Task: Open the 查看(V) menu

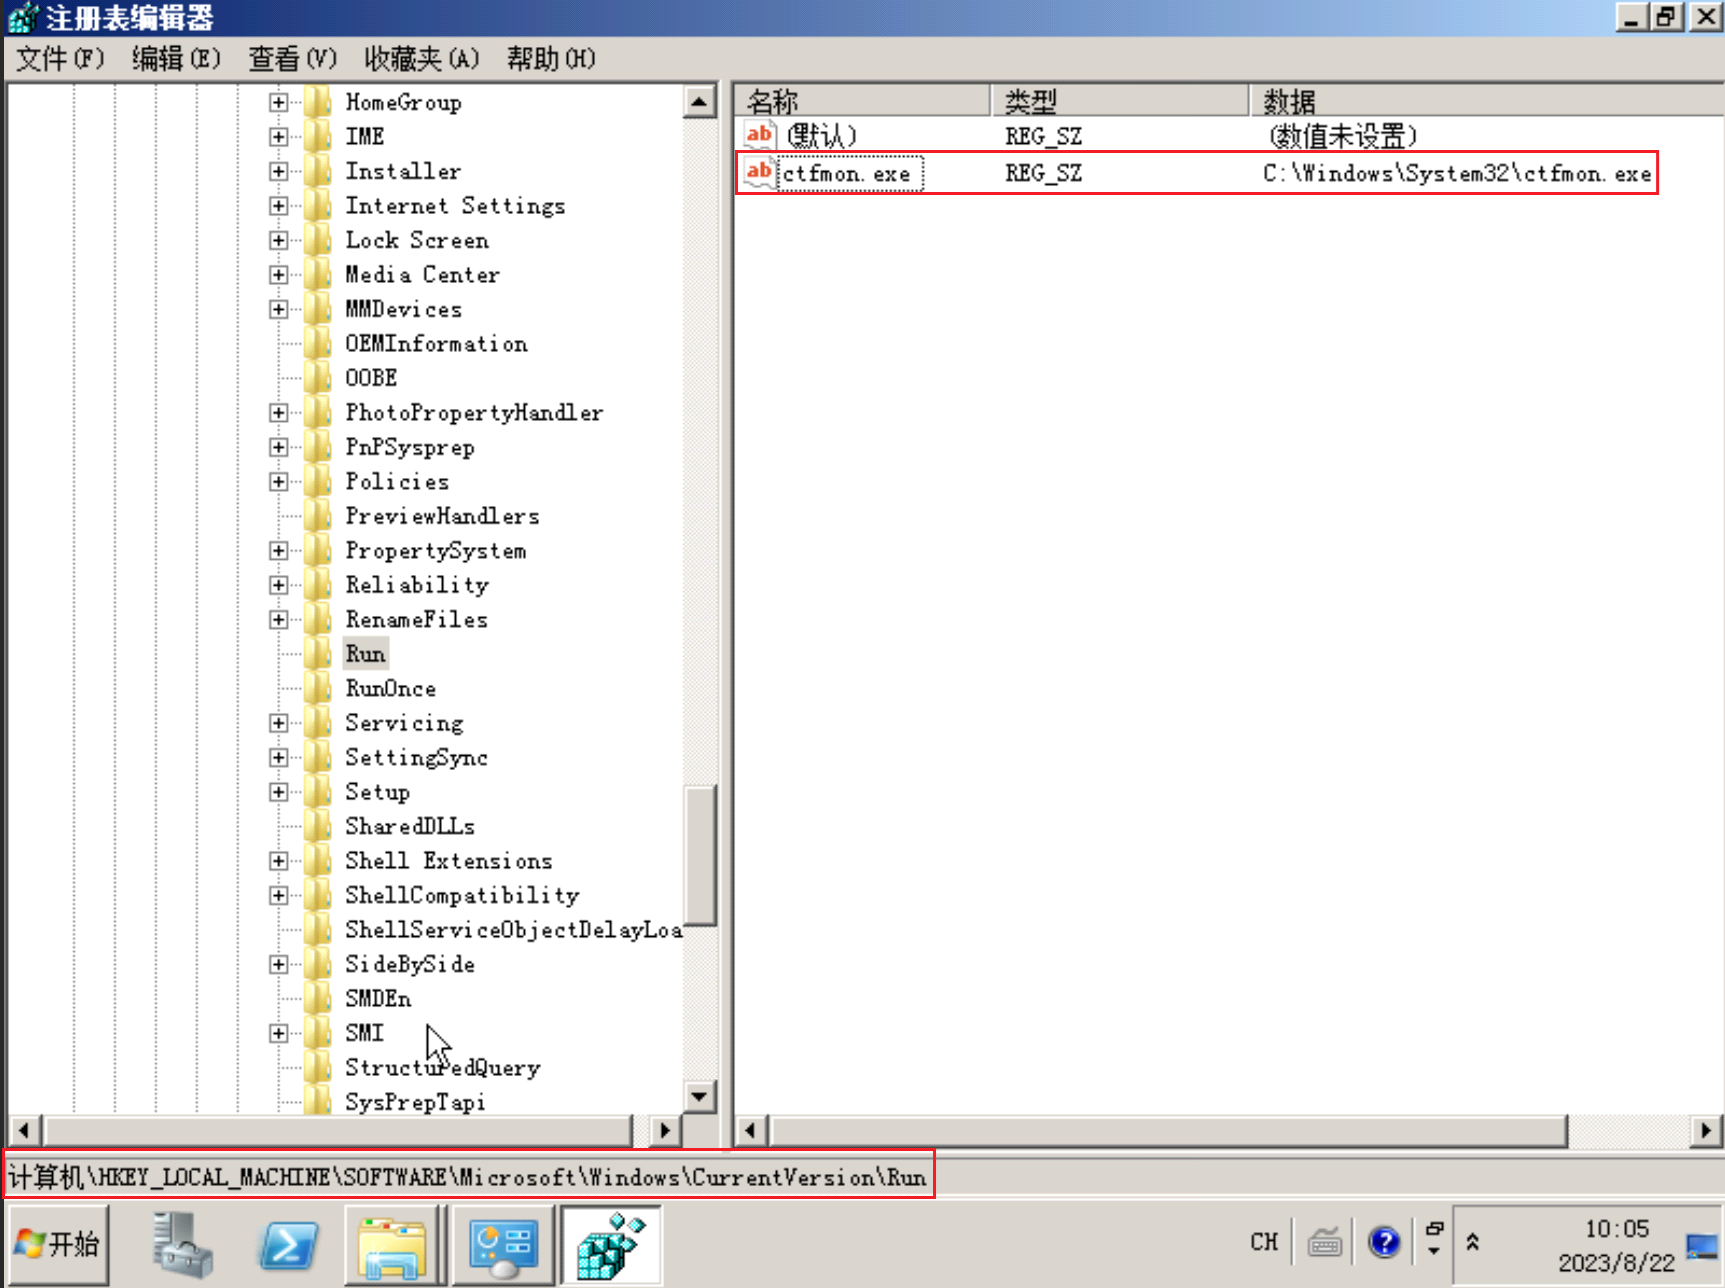Action: [x=291, y=59]
